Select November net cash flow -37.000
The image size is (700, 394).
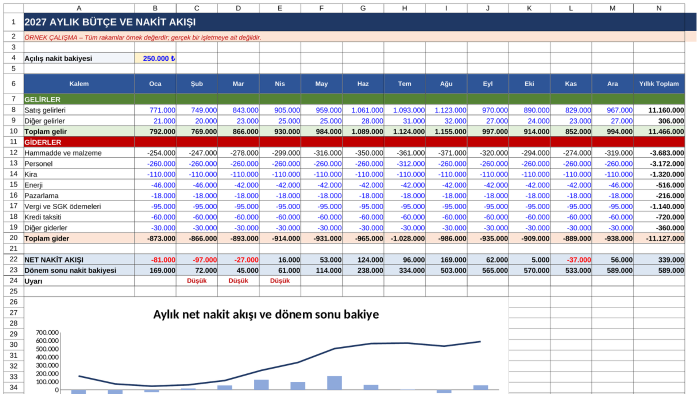click(x=571, y=259)
